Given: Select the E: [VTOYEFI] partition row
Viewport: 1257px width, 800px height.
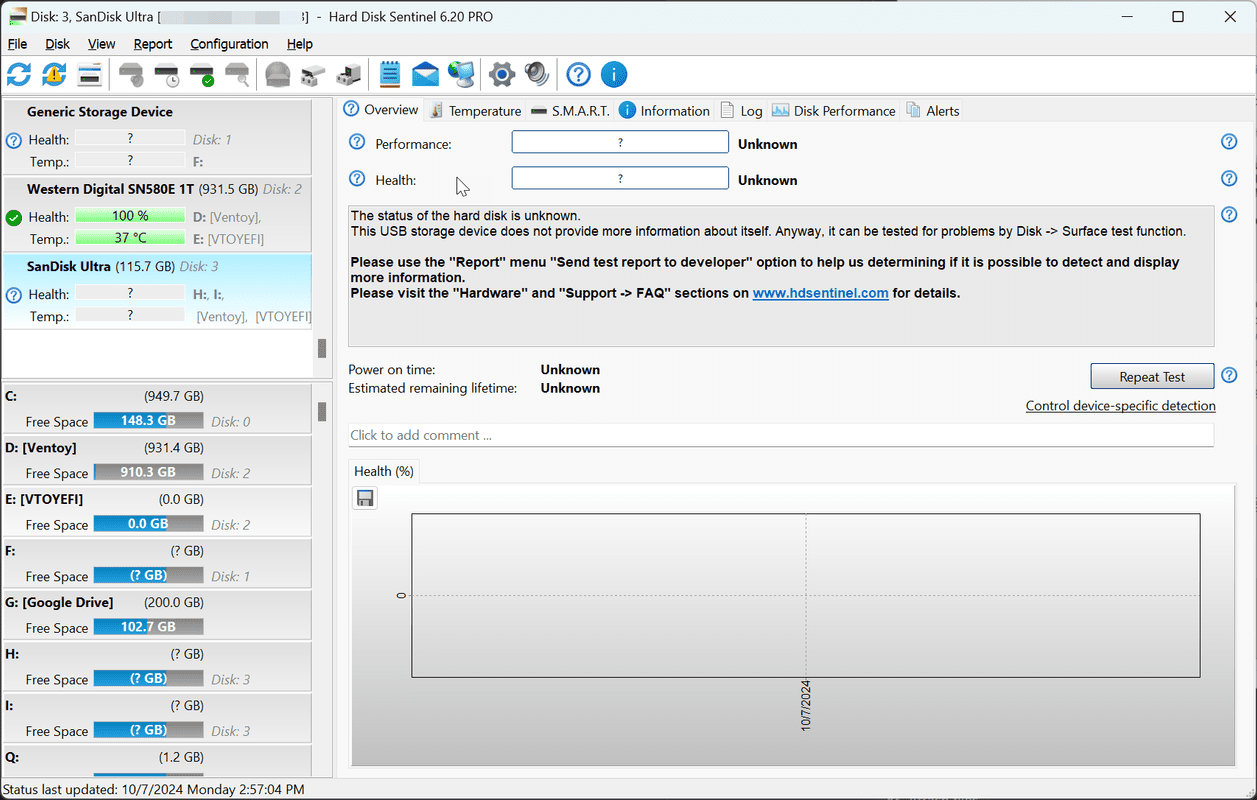Looking at the screenshot, I should (157, 511).
